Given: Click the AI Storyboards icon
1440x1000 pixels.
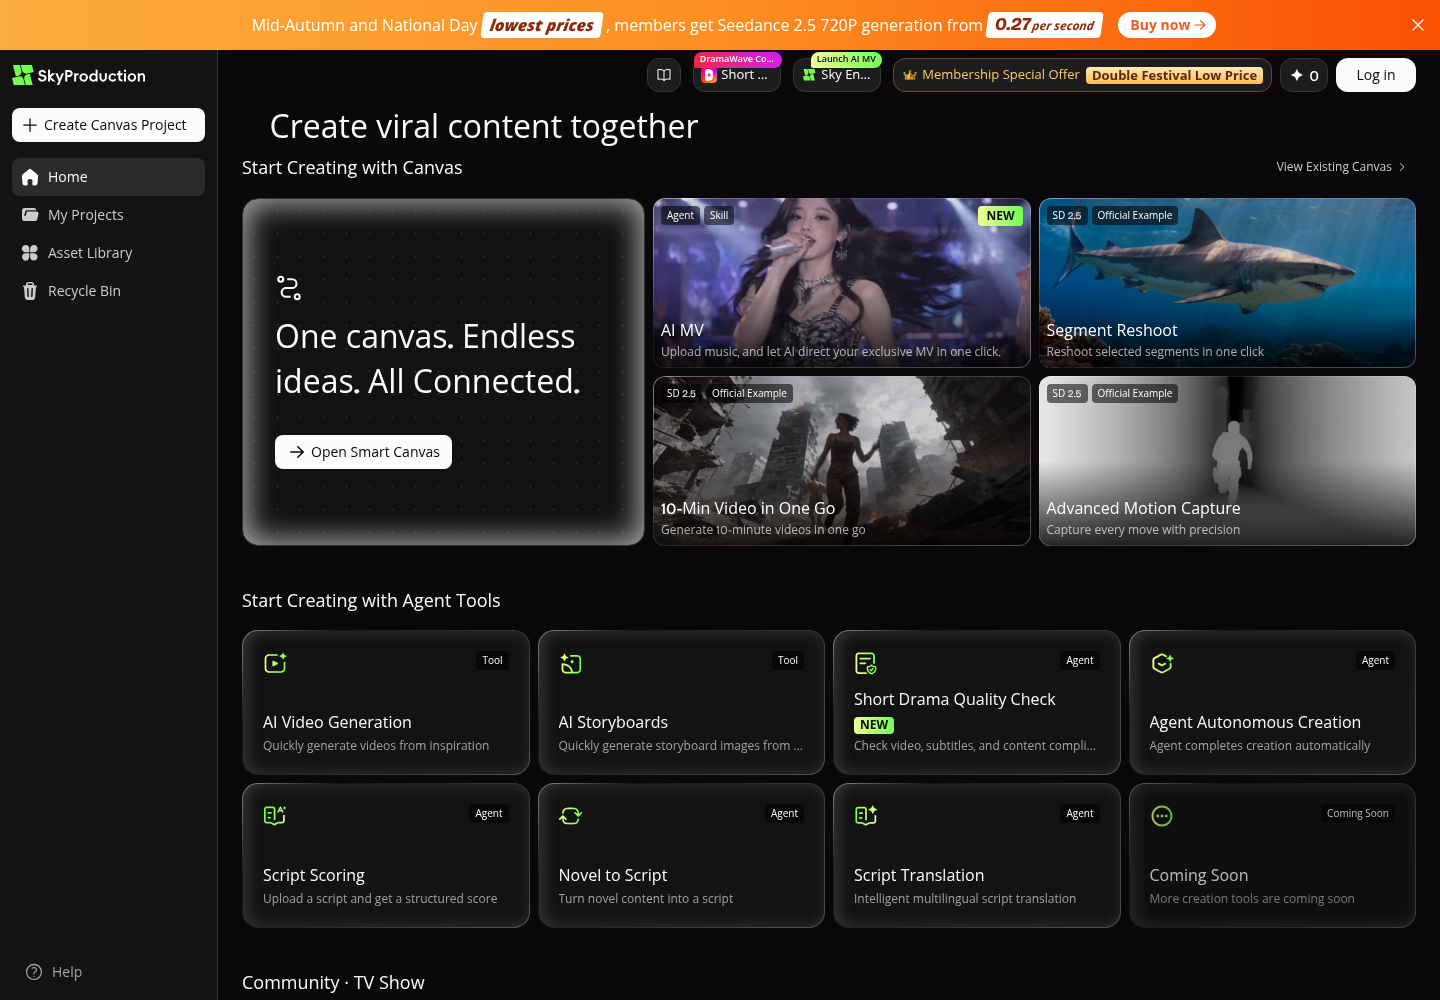Looking at the screenshot, I should pyautogui.click(x=571, y=663).
